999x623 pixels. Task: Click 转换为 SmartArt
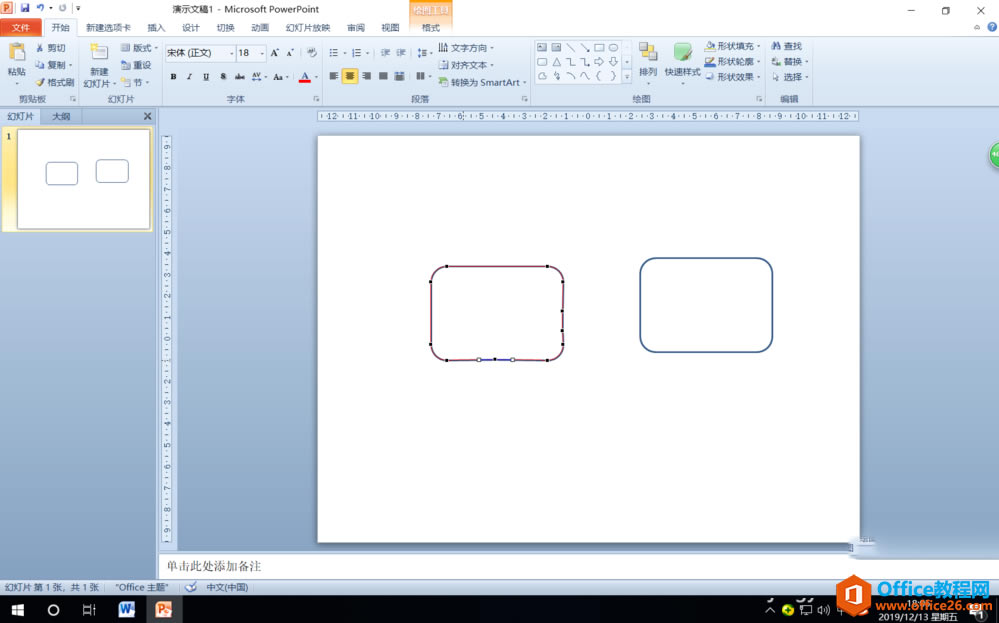click(x=483, y=82)
